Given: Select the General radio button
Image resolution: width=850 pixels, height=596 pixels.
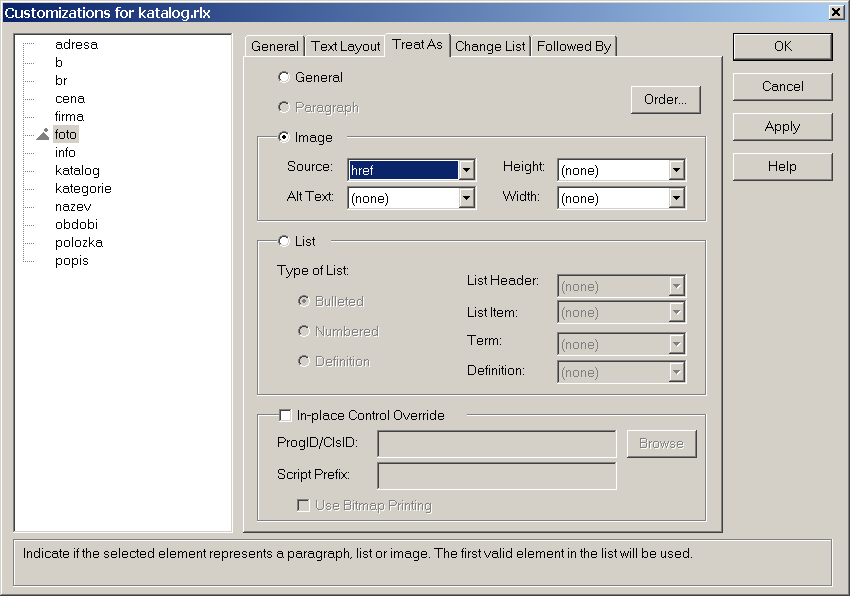Looking at the screenshot, I should (284, 77).
